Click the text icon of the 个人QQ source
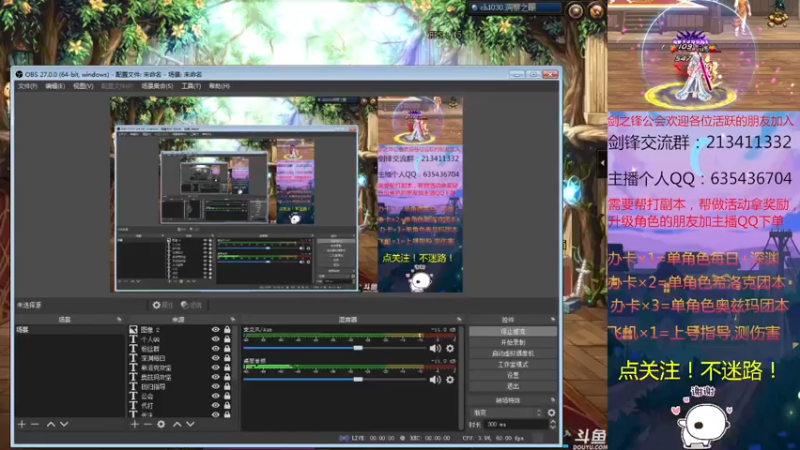The height and width of the screenshot is (450, 800). tap(133, 339)
